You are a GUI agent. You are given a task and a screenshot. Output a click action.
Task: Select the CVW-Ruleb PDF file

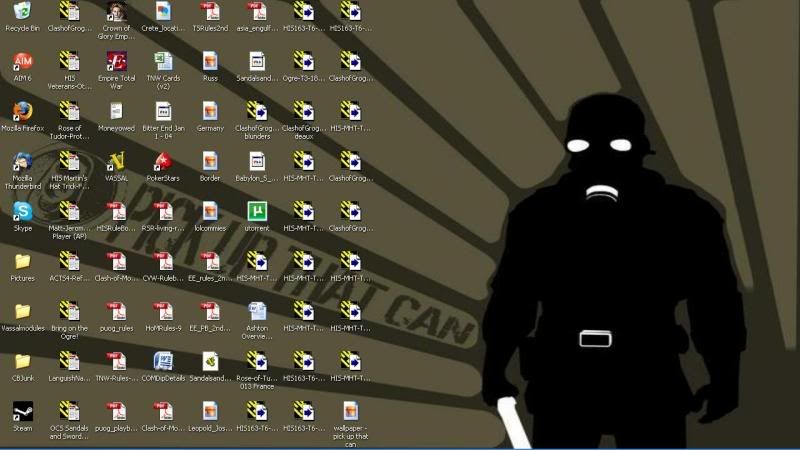163,261
